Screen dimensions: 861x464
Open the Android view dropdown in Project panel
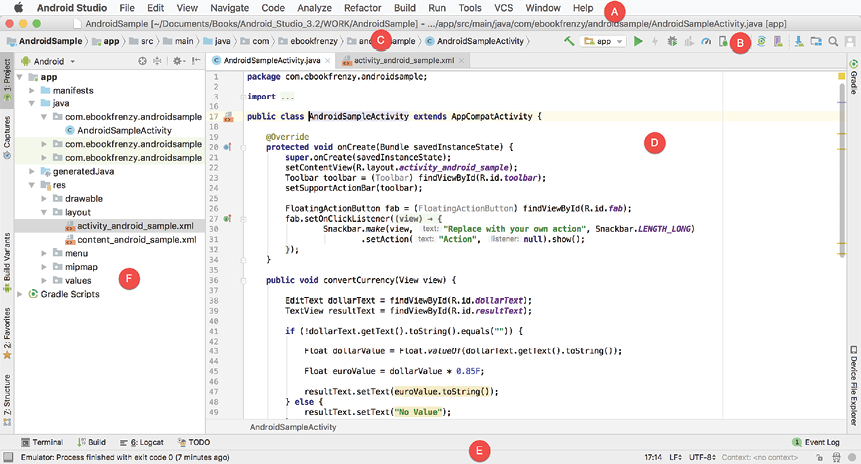coord(48,61)
